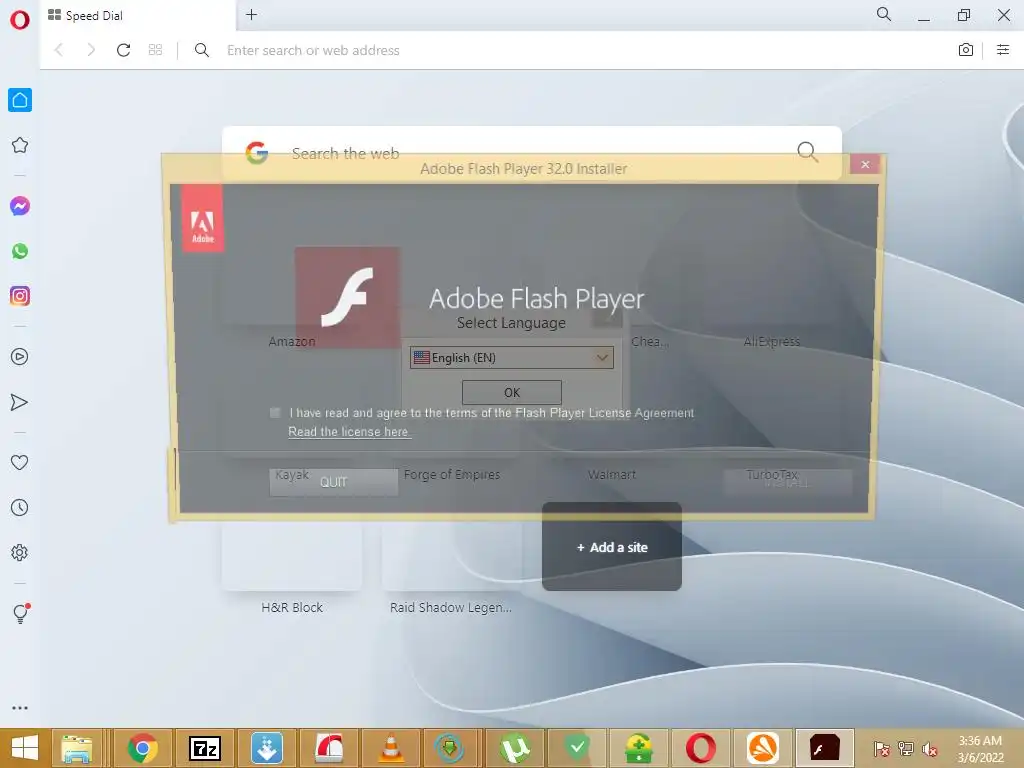The height and width of the screenshot is (768, 1024).
Task: Click the forward navigation arrow
Action: [x=91, y=50]
